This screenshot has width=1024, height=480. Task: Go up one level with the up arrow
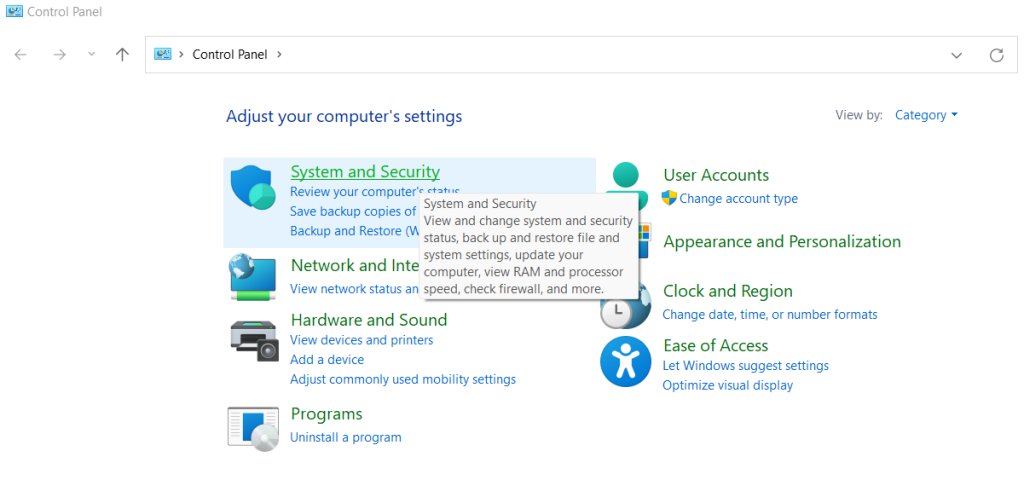tap(122, 54)
